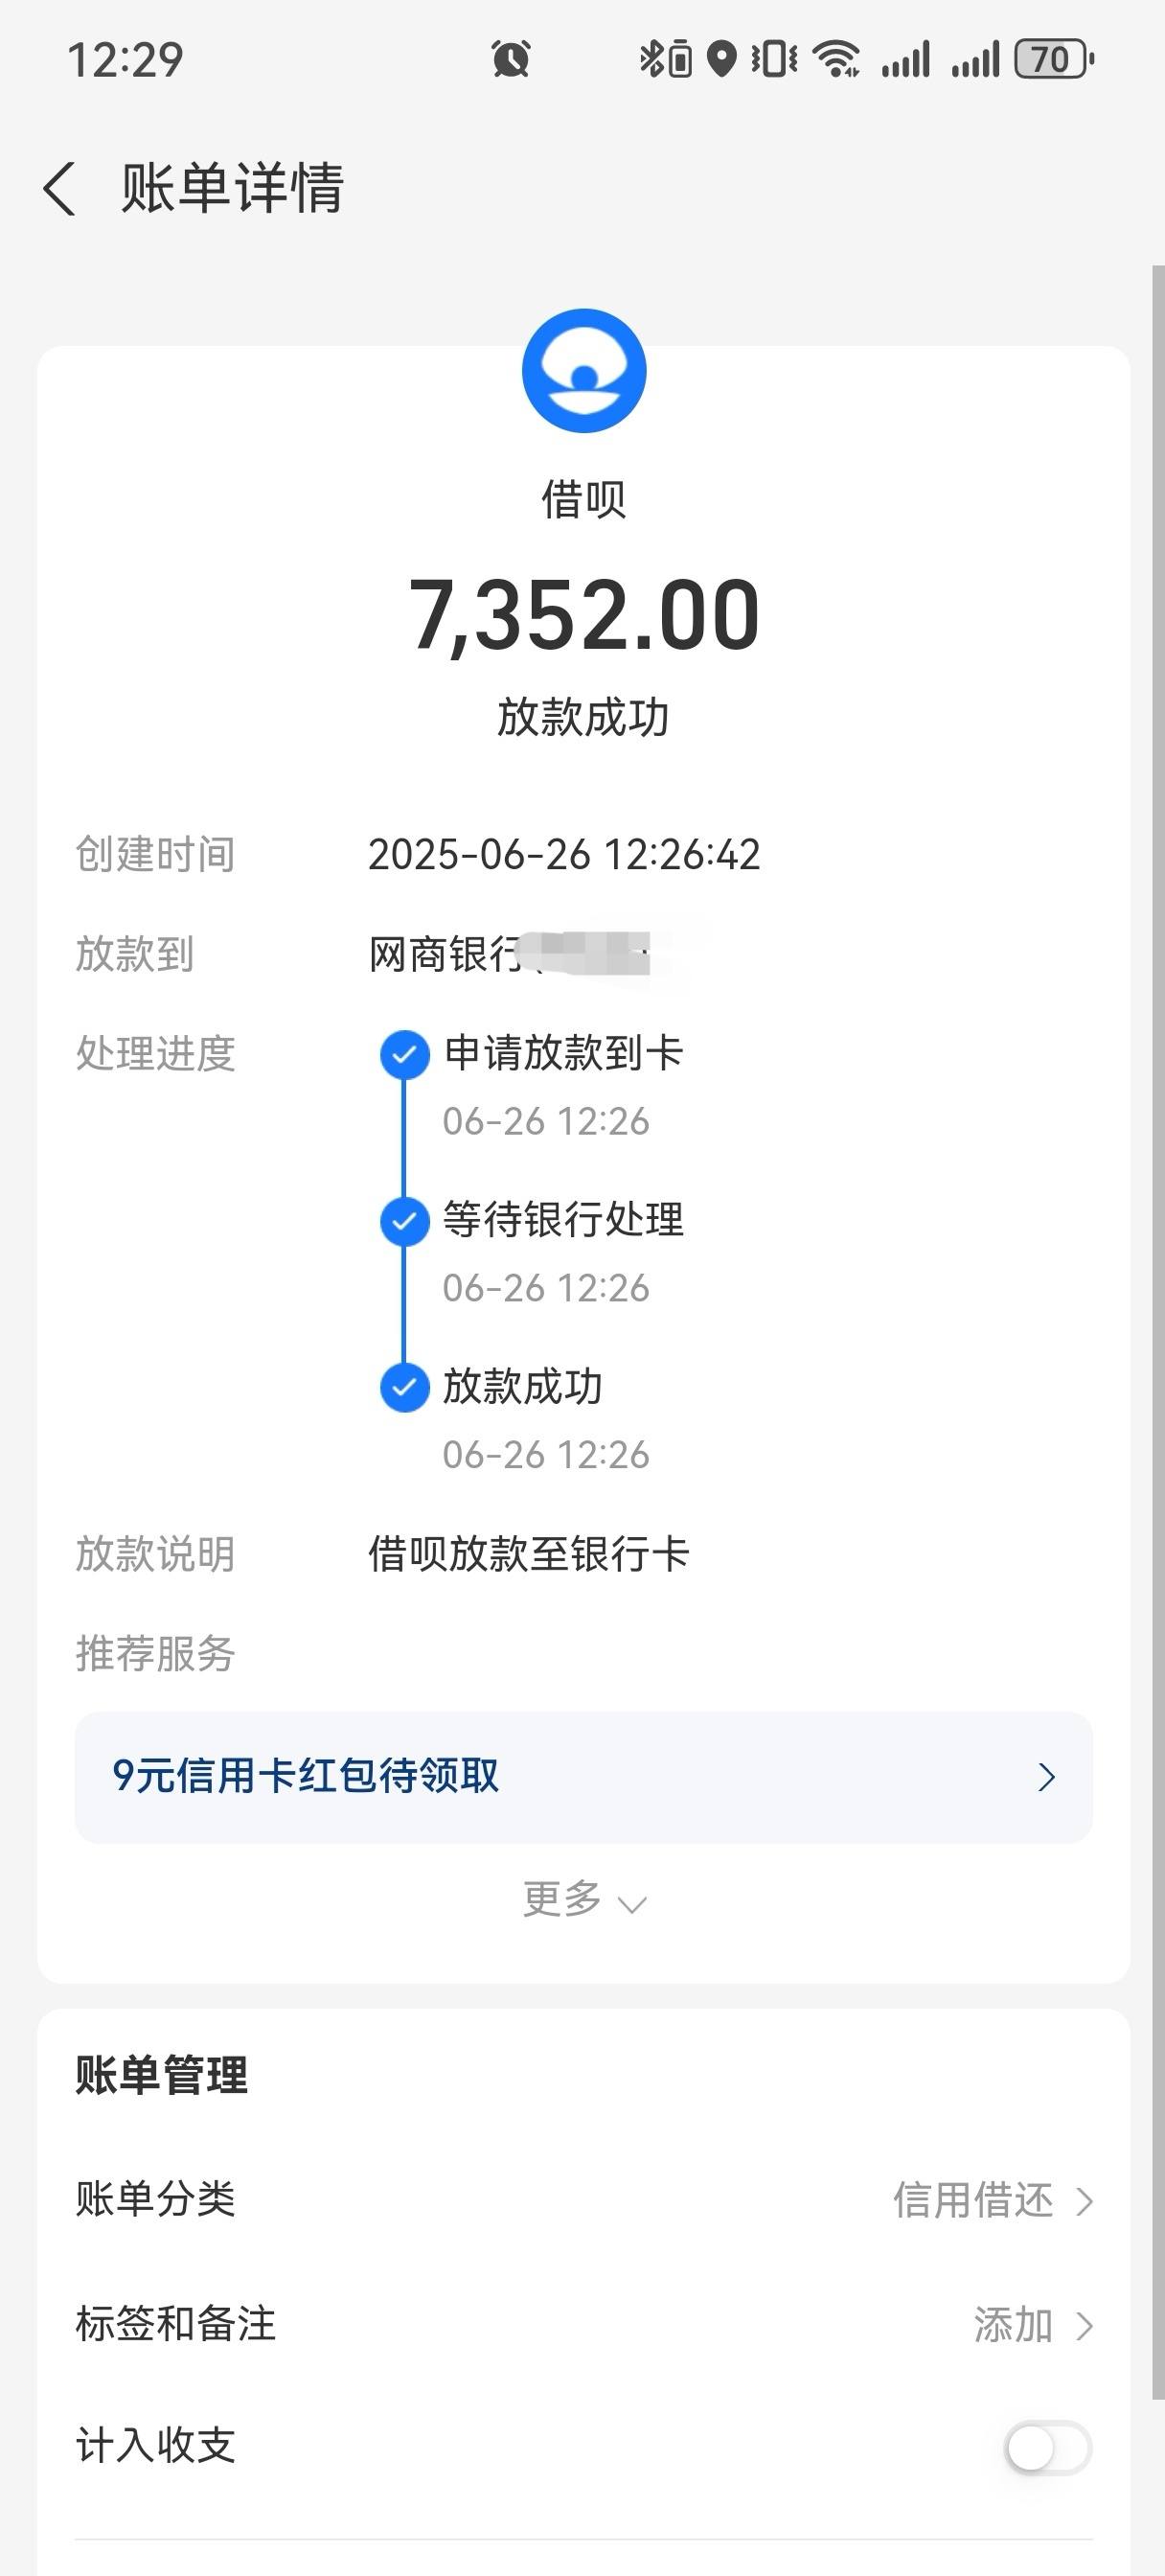
Task: Tap the alarm clock status icon
Action: [x=511, y=59]
